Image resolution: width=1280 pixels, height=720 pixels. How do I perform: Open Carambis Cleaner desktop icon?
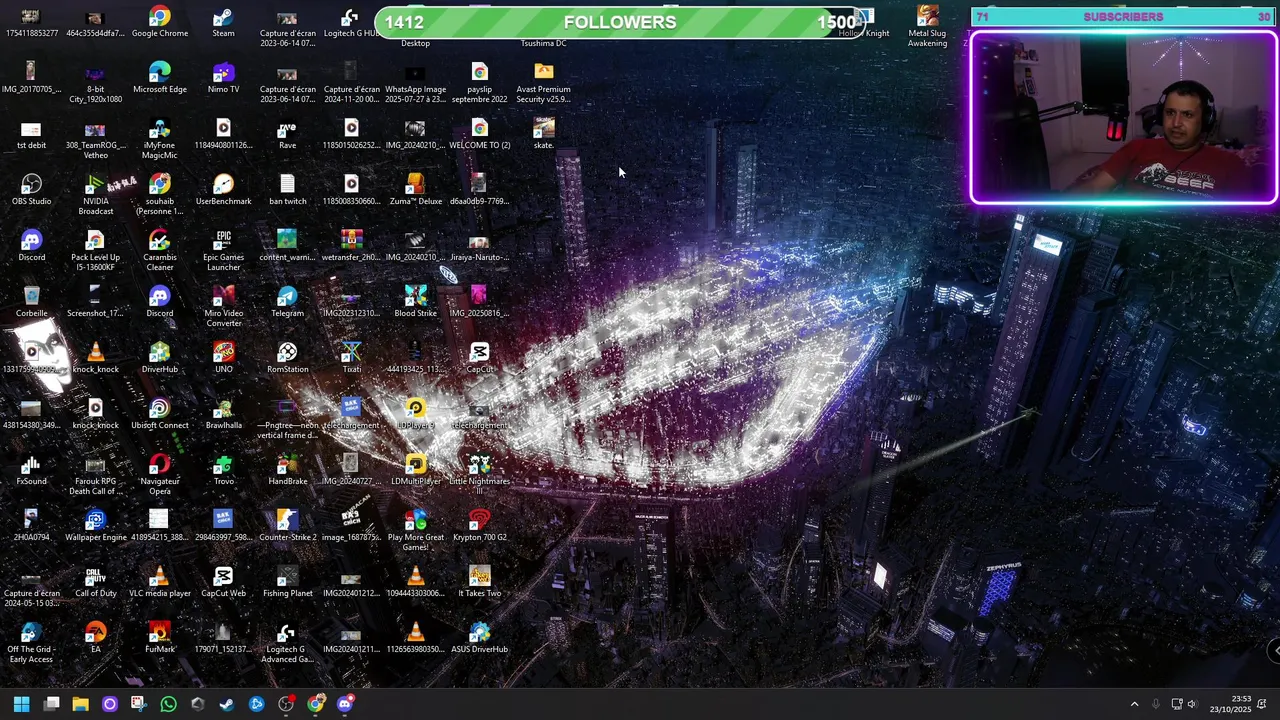tap(160, 252)
